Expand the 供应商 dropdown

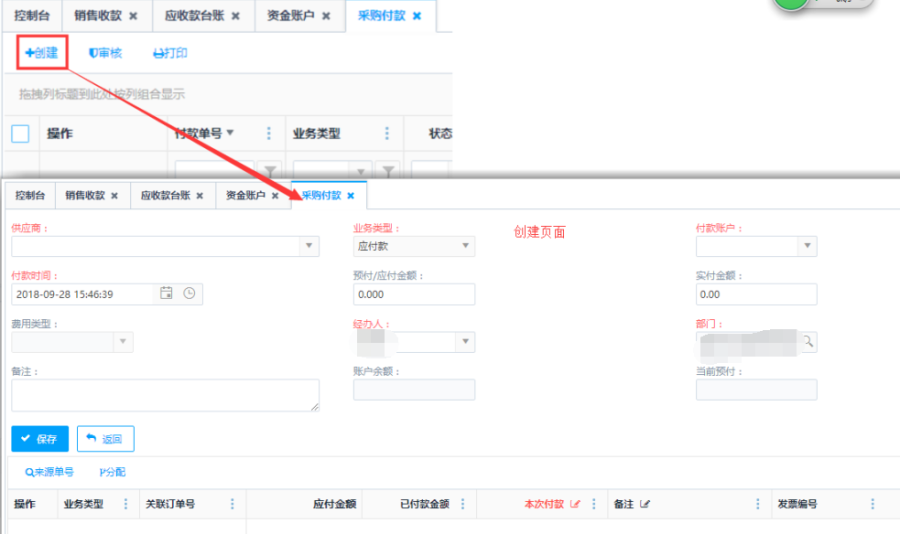(308, 246)
